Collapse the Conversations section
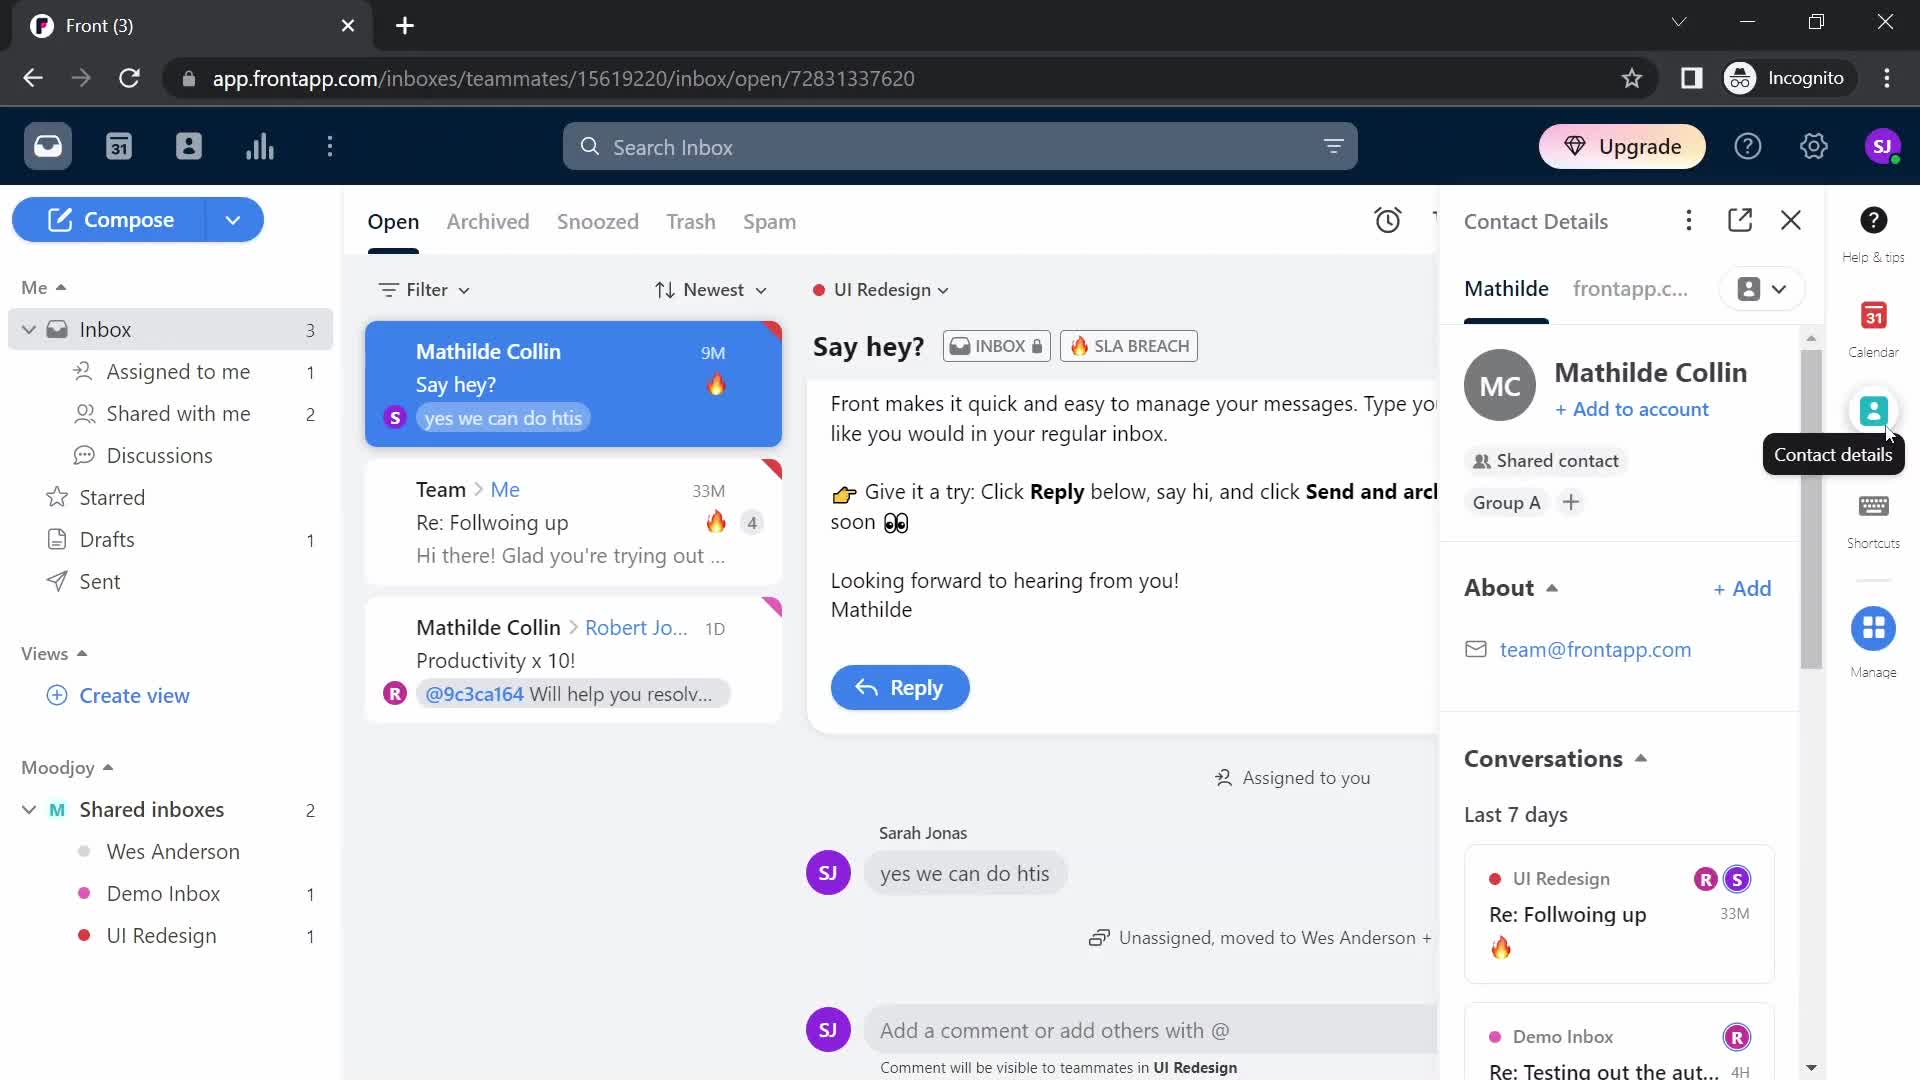 [x=1555, y=759]
